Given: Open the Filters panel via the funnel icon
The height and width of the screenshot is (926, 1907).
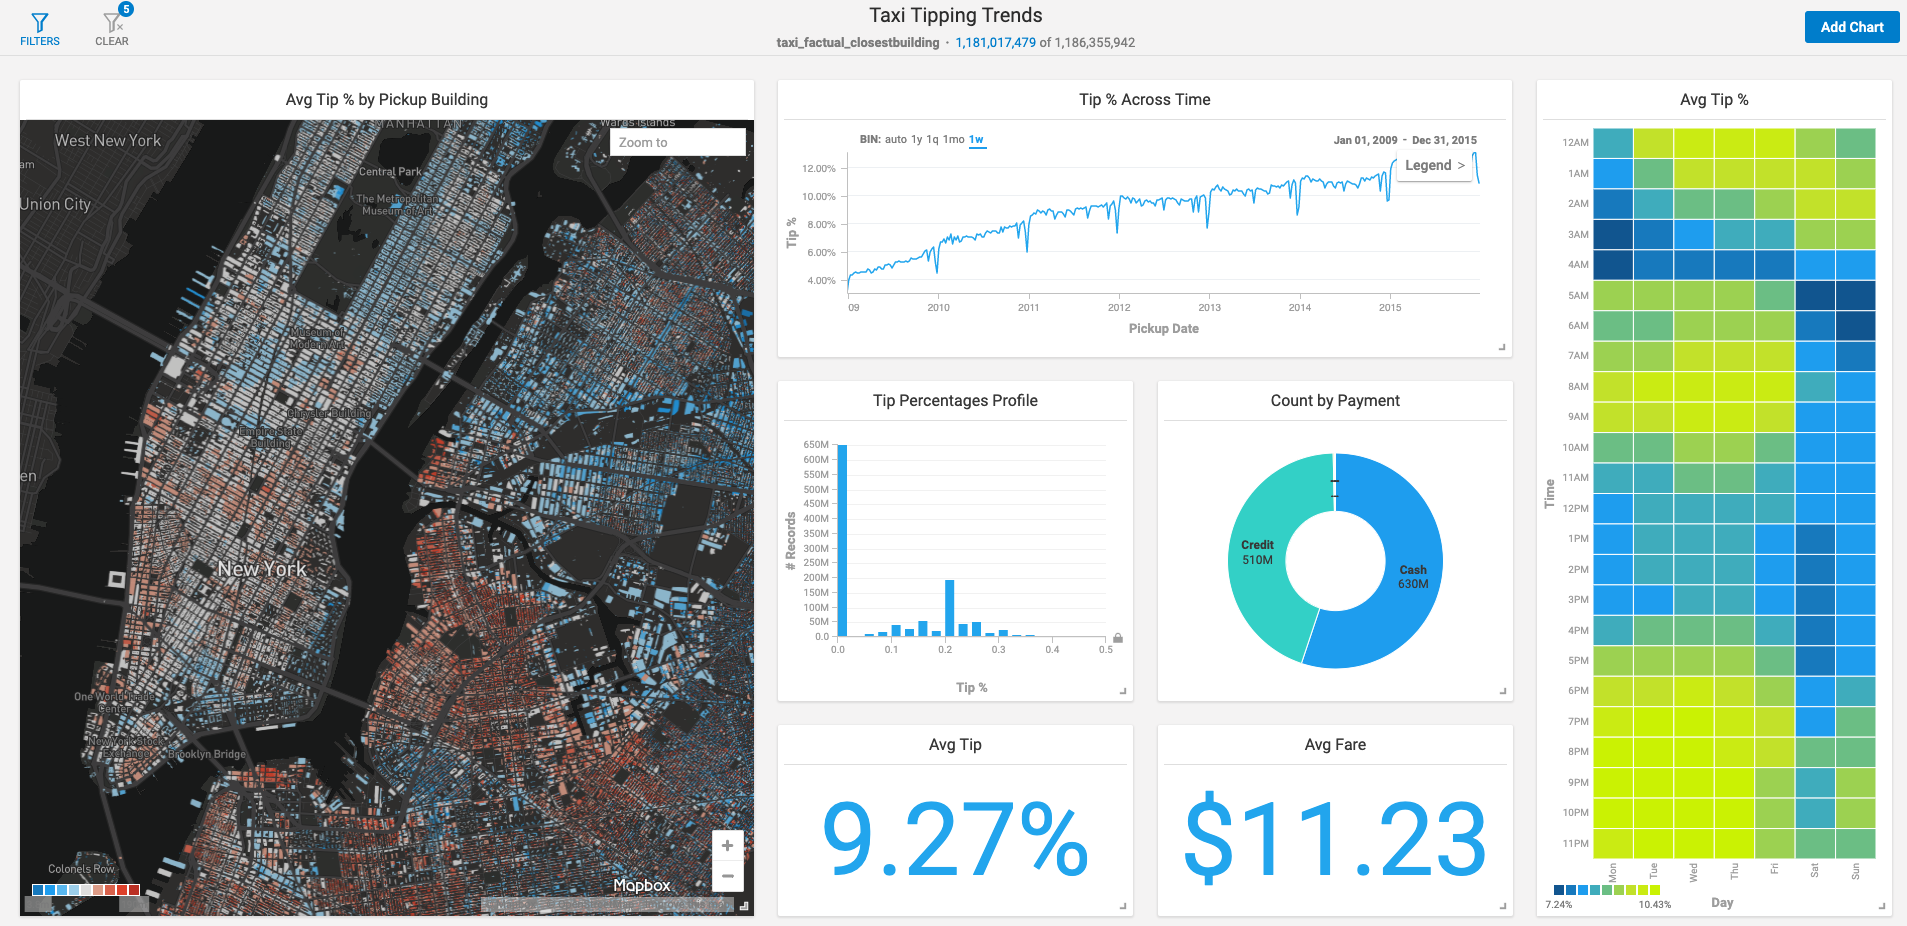Looking at the screenshot, I should (40, 24).
